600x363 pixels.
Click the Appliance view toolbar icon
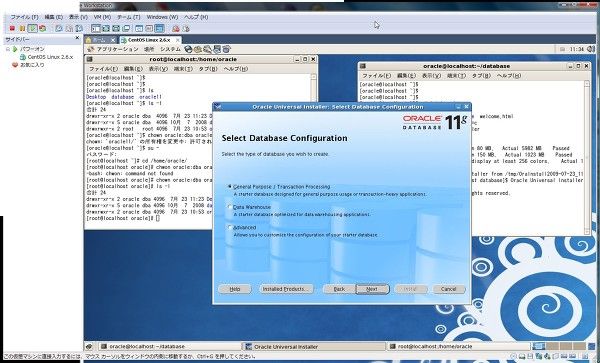tap(149, 28)
